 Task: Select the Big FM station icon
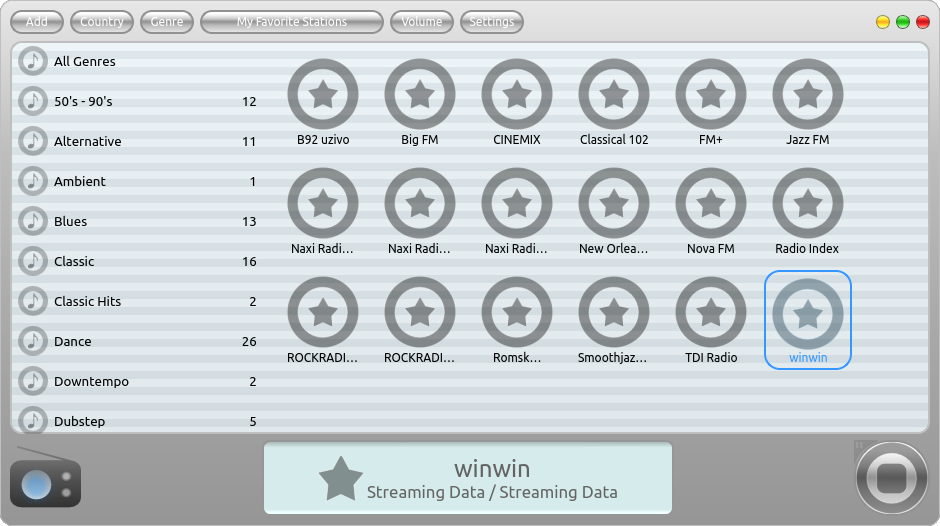pos(420,94)
